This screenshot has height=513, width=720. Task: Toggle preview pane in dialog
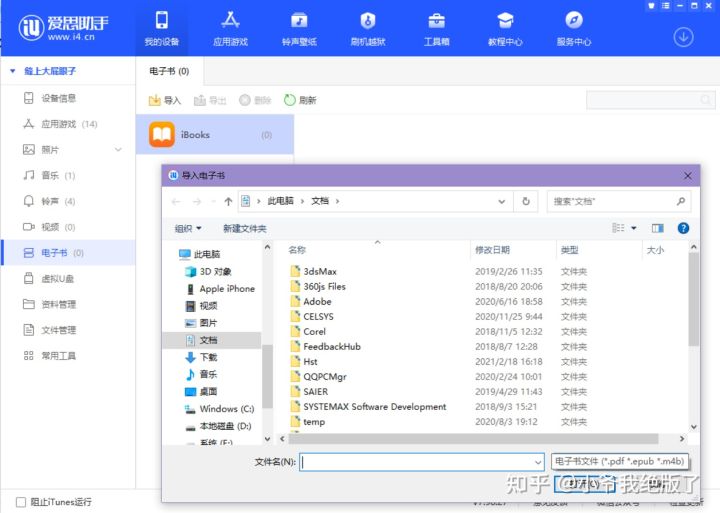(x=658, y=228)
